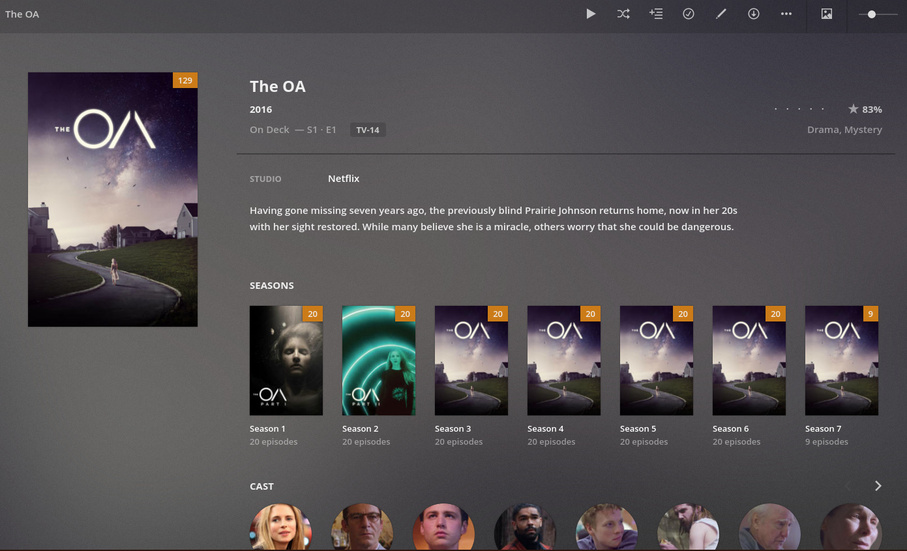The height and width of the screenshot is (551, 907).
Task: Show next cast members with right chevron
Action: coord(878,486)
